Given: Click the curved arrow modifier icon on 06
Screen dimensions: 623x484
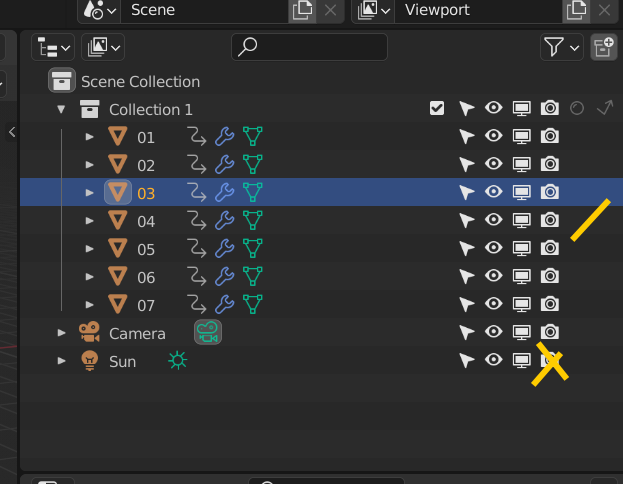Looking at the screenshot, I should 197,277.
